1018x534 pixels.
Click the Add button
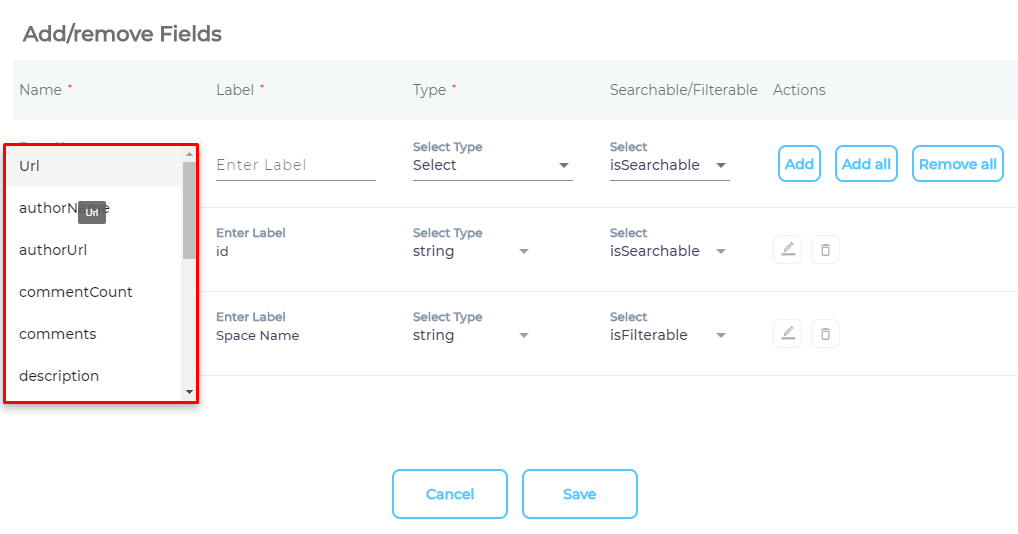pos(799,164)
